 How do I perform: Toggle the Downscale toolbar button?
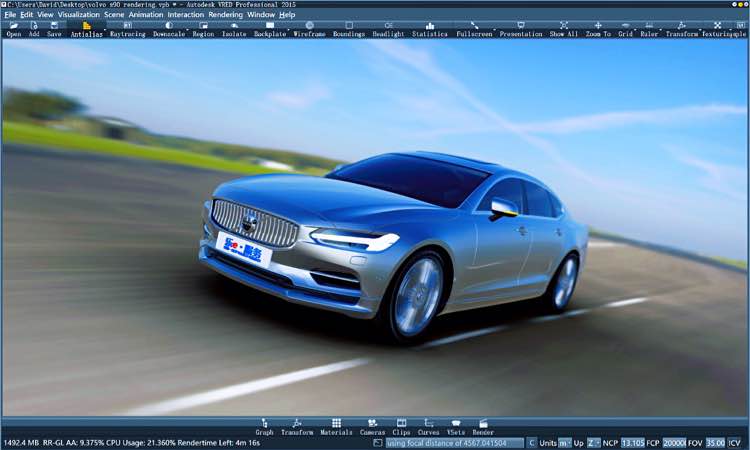click(169, 29)
